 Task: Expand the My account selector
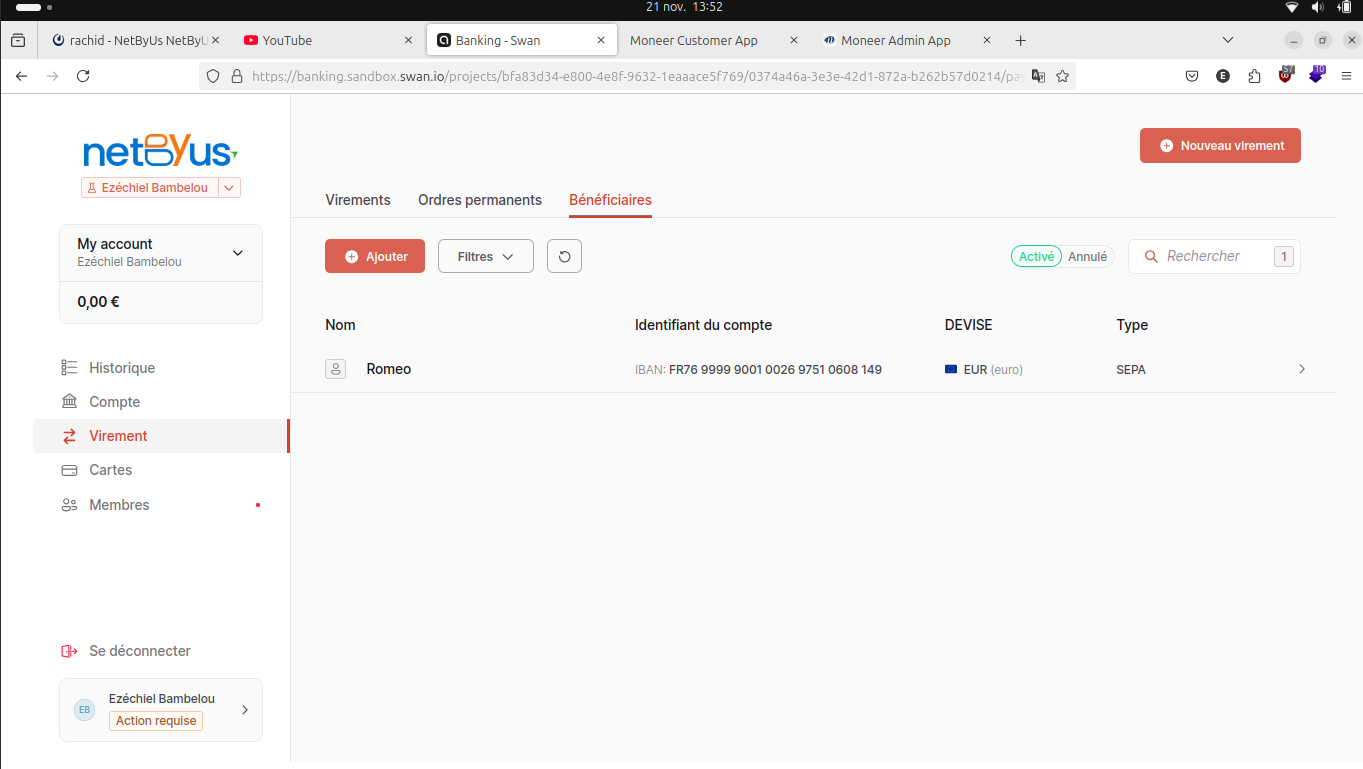pyautogui.click(x=161, y=253)
